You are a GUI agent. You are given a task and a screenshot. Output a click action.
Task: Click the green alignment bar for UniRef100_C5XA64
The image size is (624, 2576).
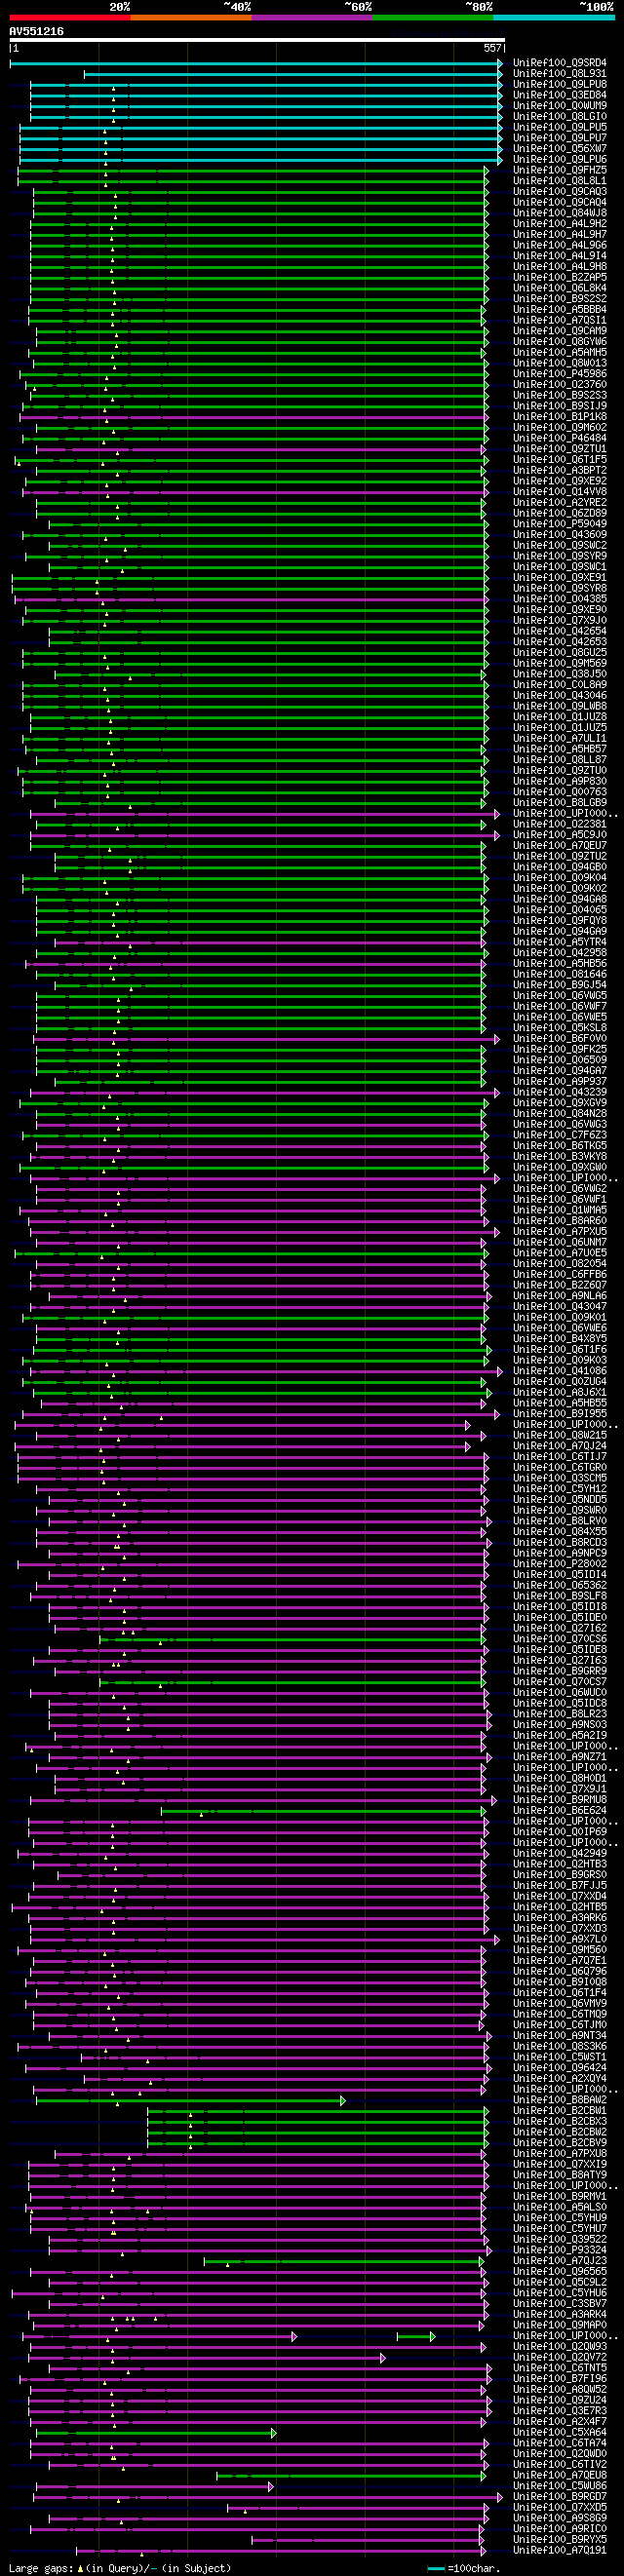tap(156, 2433)
